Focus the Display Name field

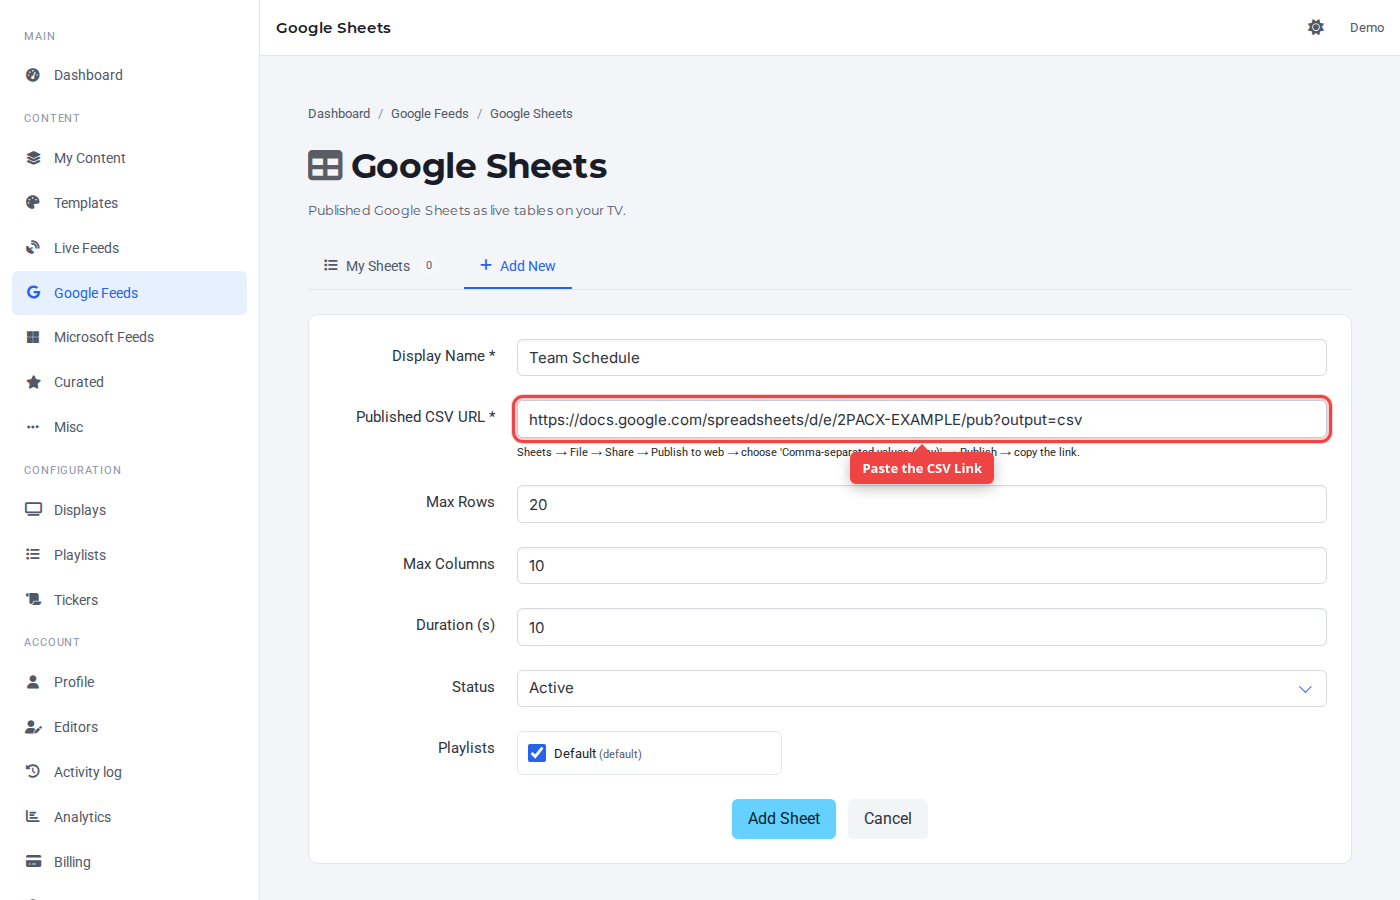pos(921,357)
